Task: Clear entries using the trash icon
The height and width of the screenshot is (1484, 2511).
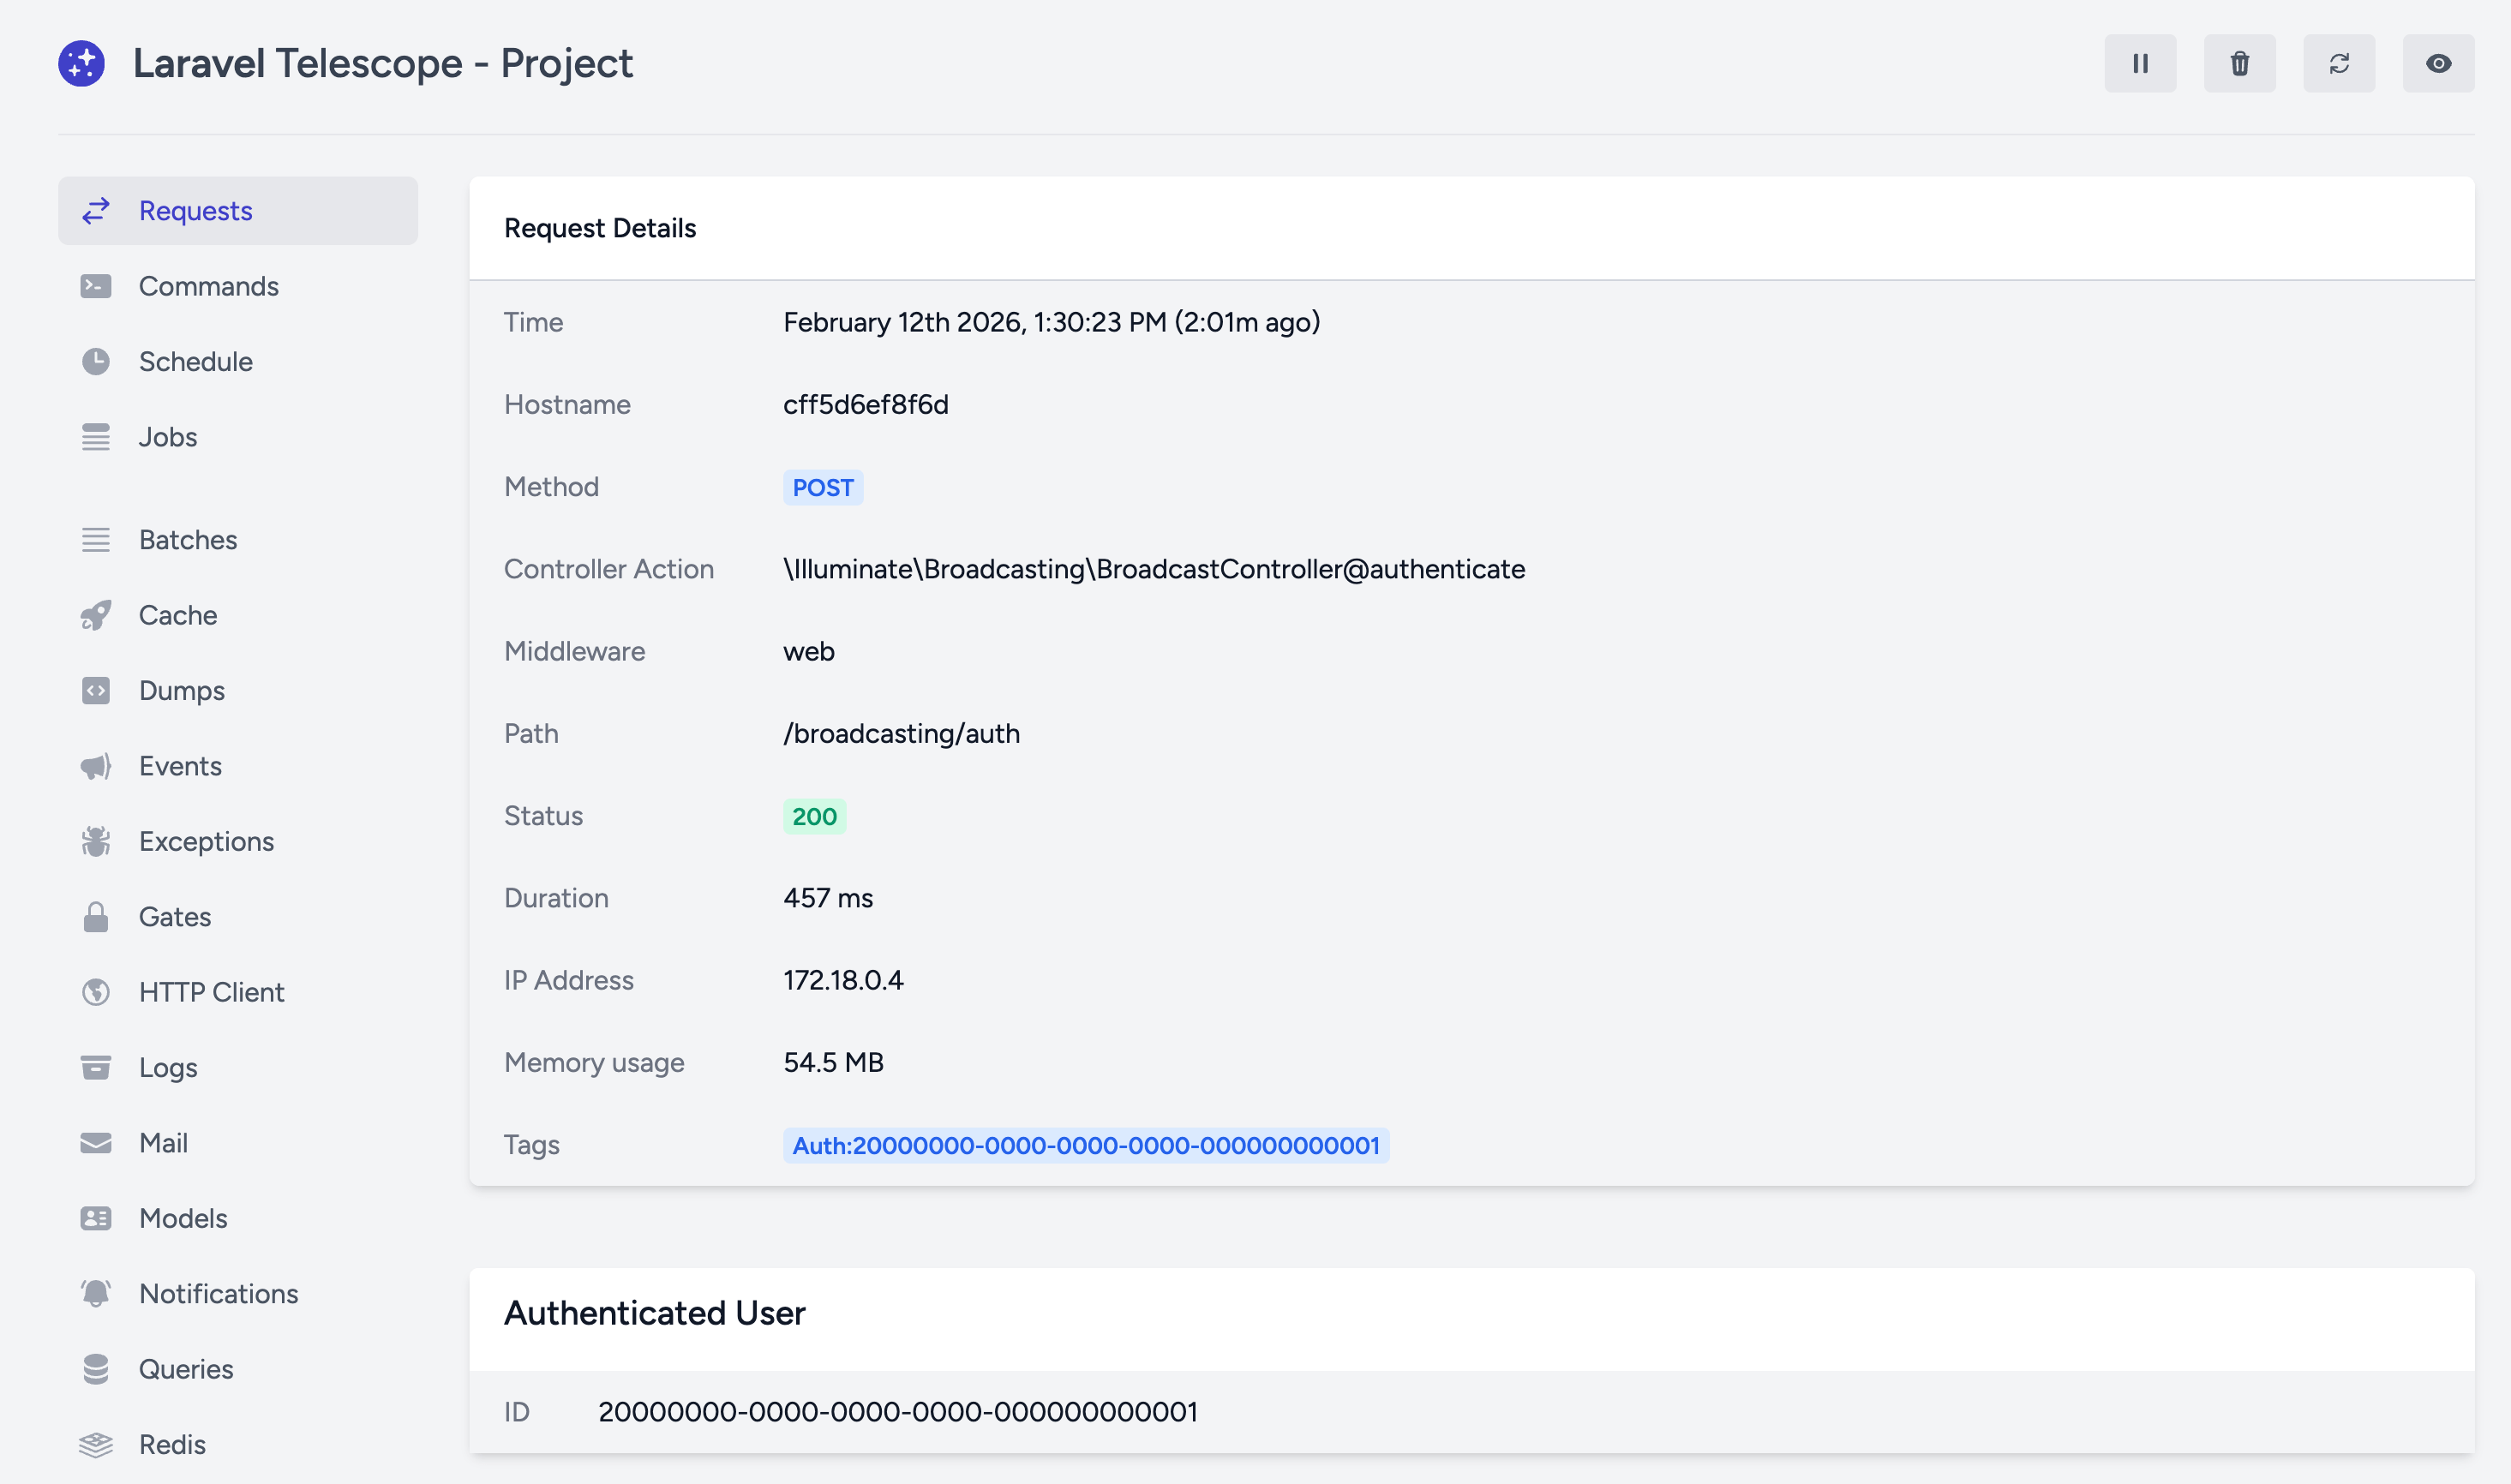Action: (x=2239, y=64)
